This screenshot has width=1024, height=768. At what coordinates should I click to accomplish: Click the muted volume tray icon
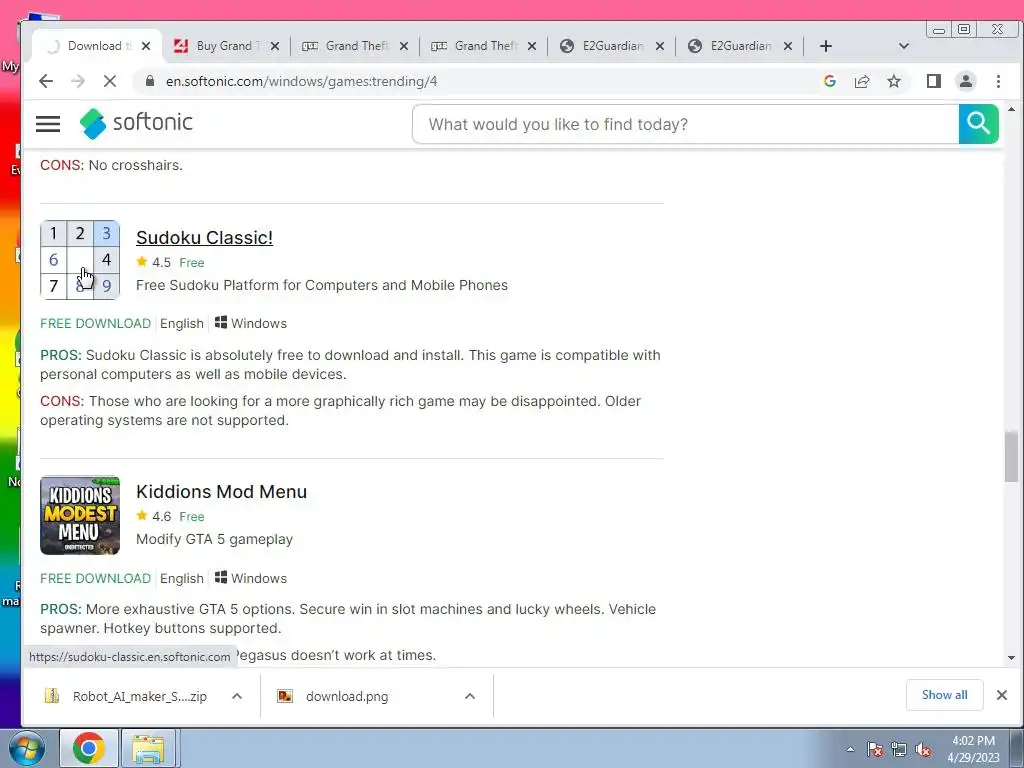click(x=923, y=750)
